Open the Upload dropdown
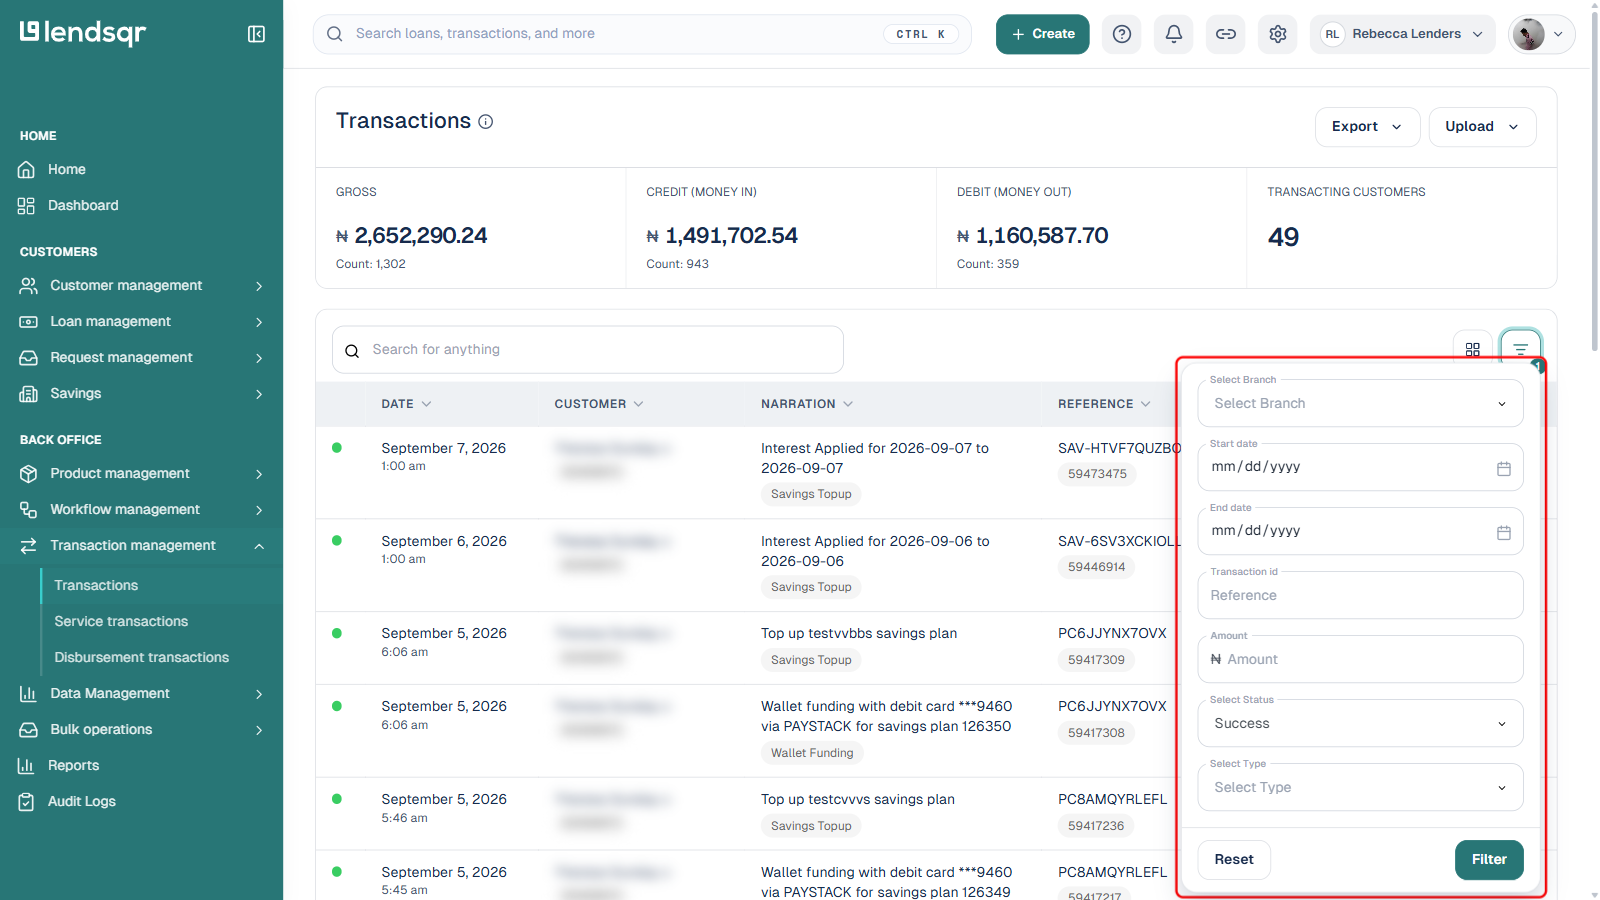Viewport: 1600px width, 900px height. click(1483, 127)
